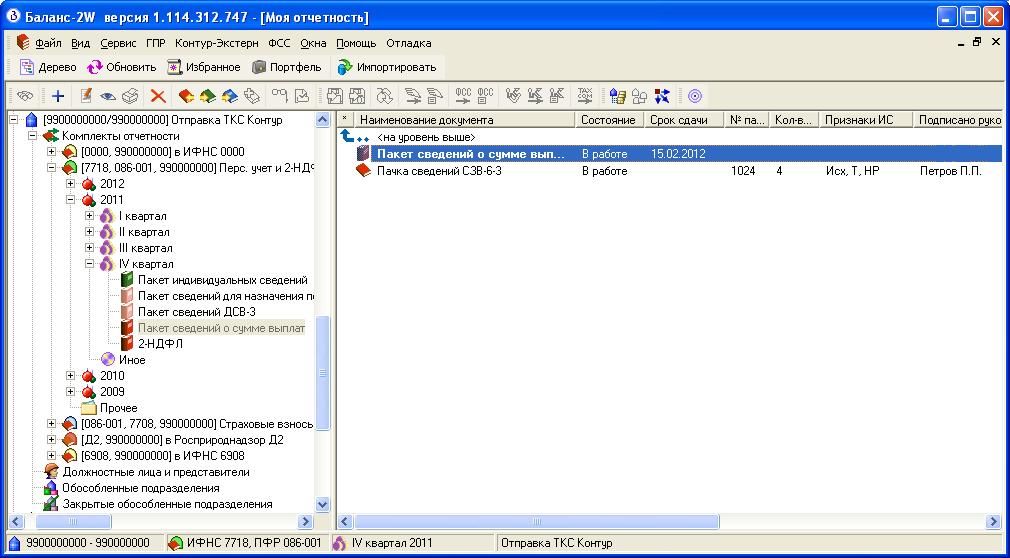Click the blue plus Add icon
Screen dimensions: 1010x558
pos(58,96)
